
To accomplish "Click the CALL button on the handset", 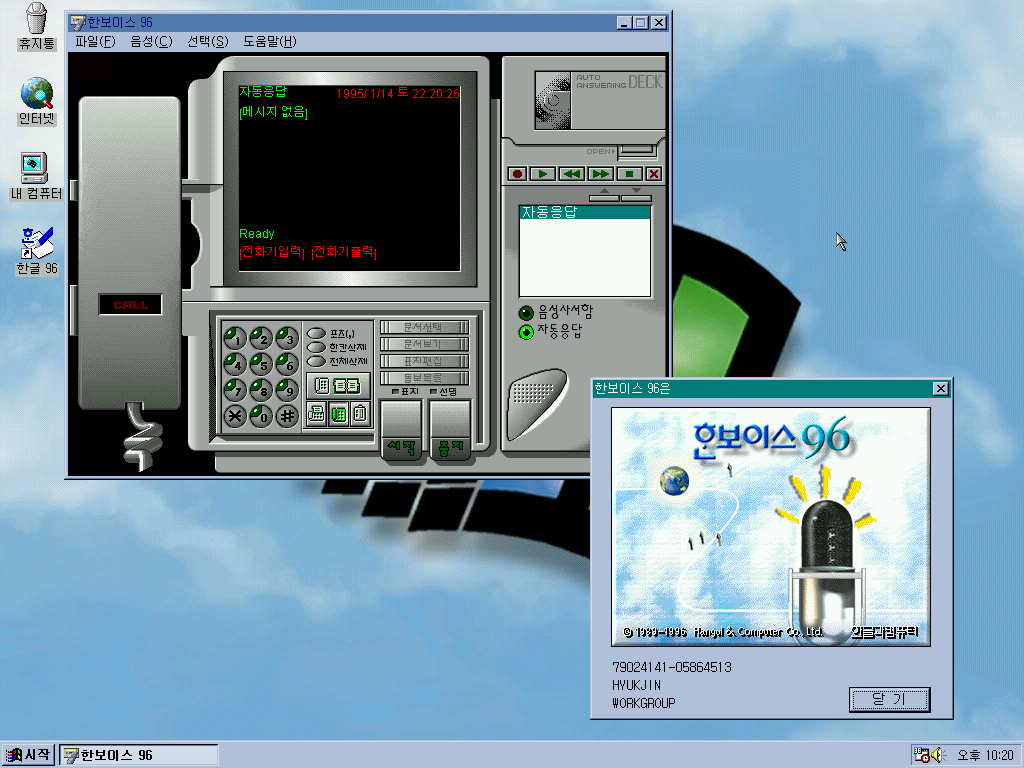I will (130, 304).
